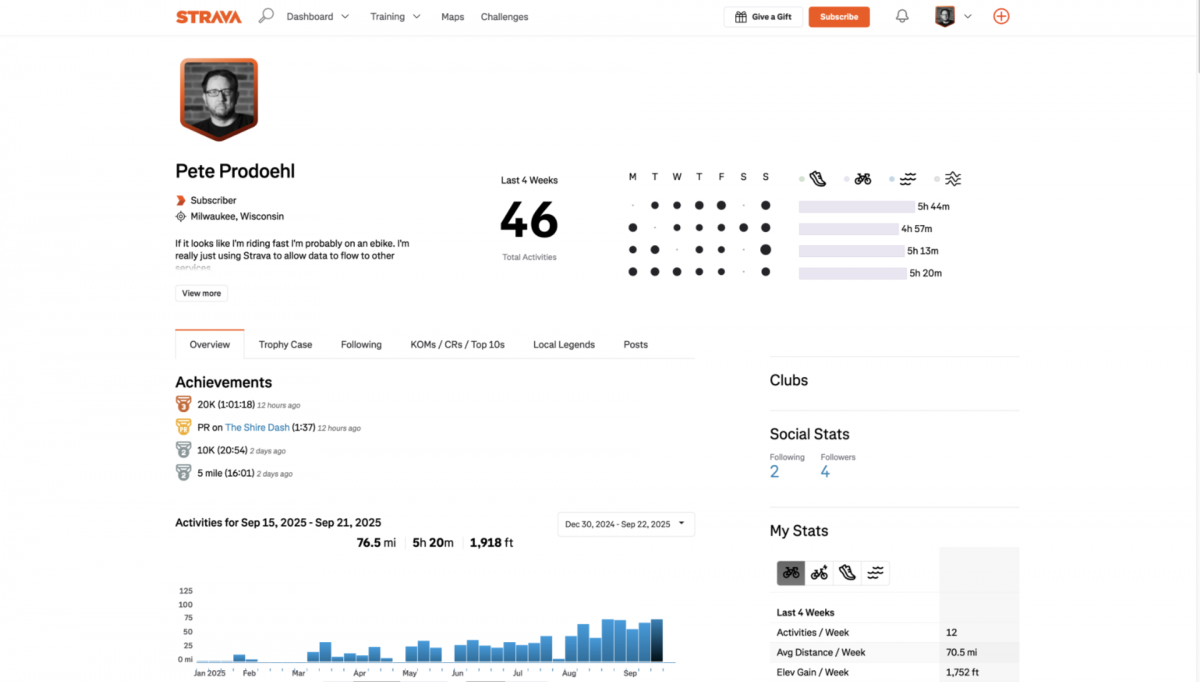Open The Shire Dash segment link
The height and width of the screenshot is (682, 1200).
coord(257,427)
